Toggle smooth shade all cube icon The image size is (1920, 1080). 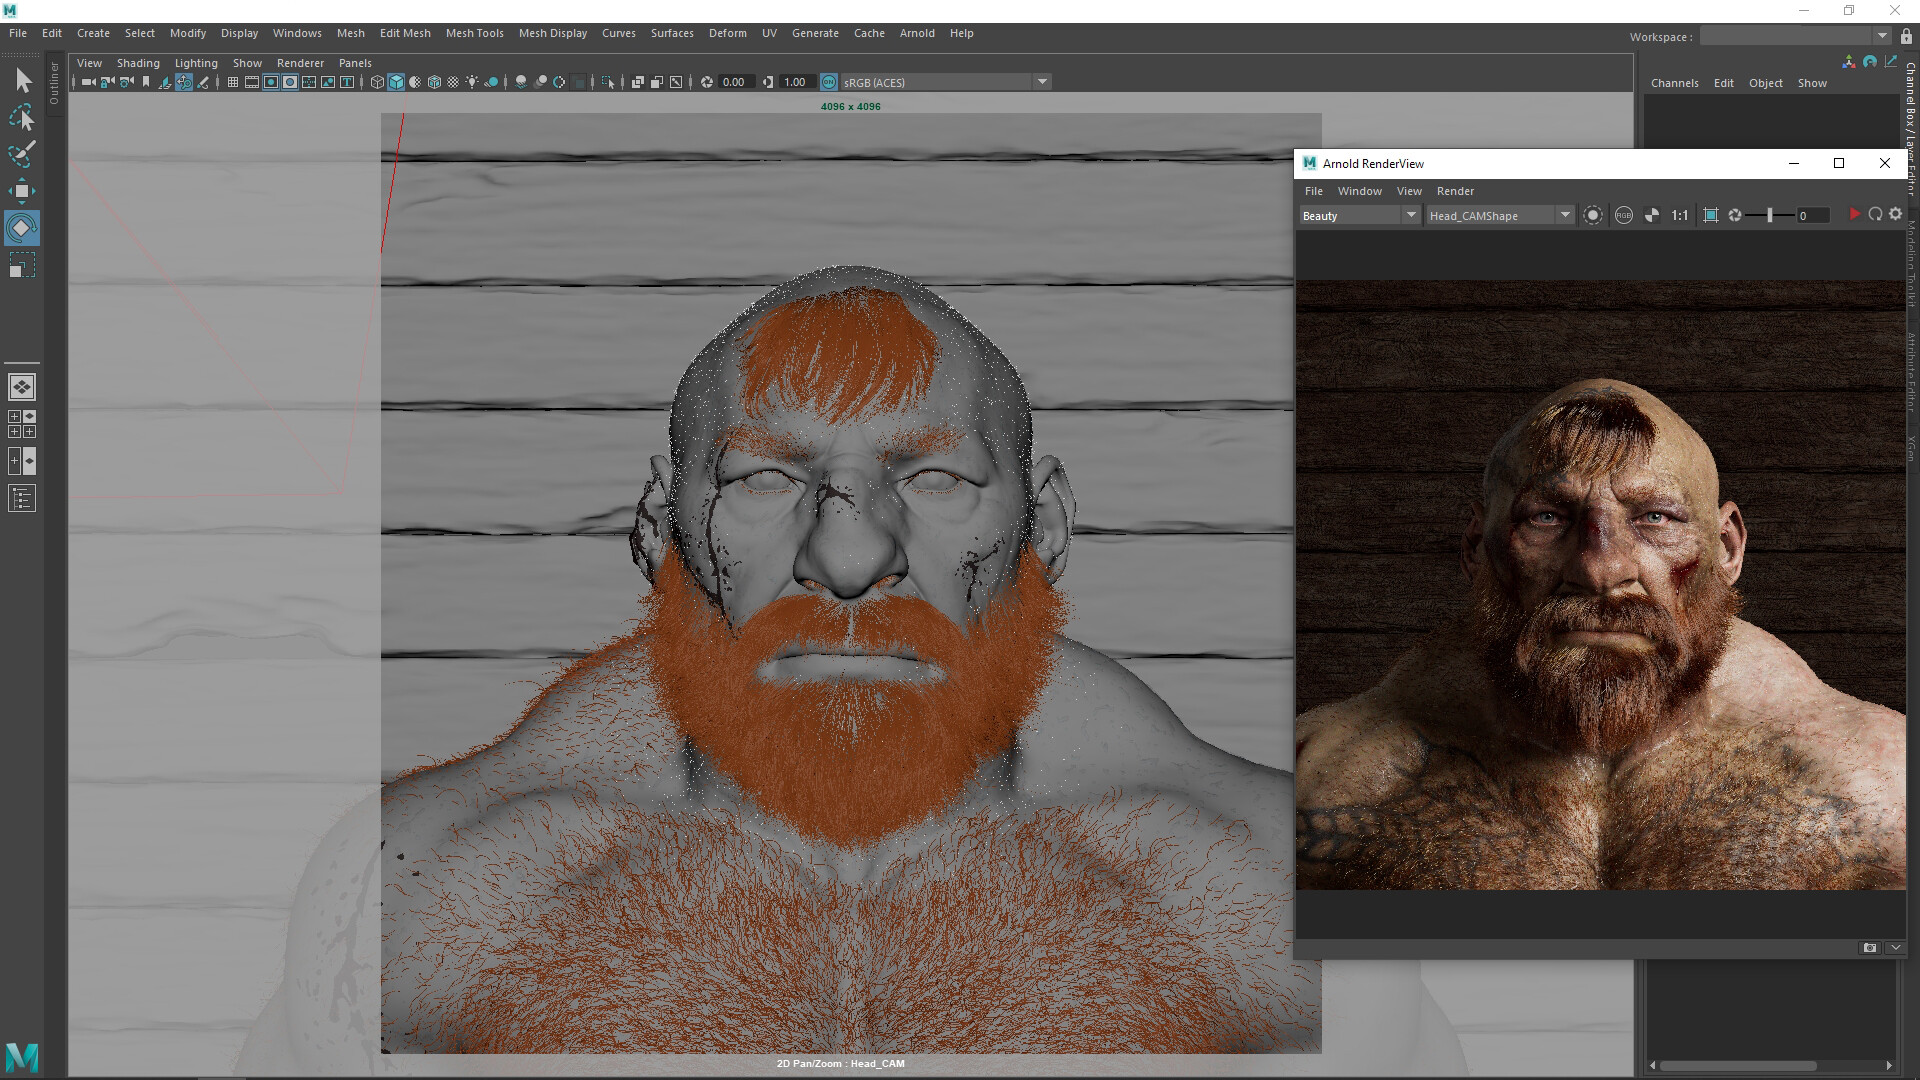click(396, 82)
